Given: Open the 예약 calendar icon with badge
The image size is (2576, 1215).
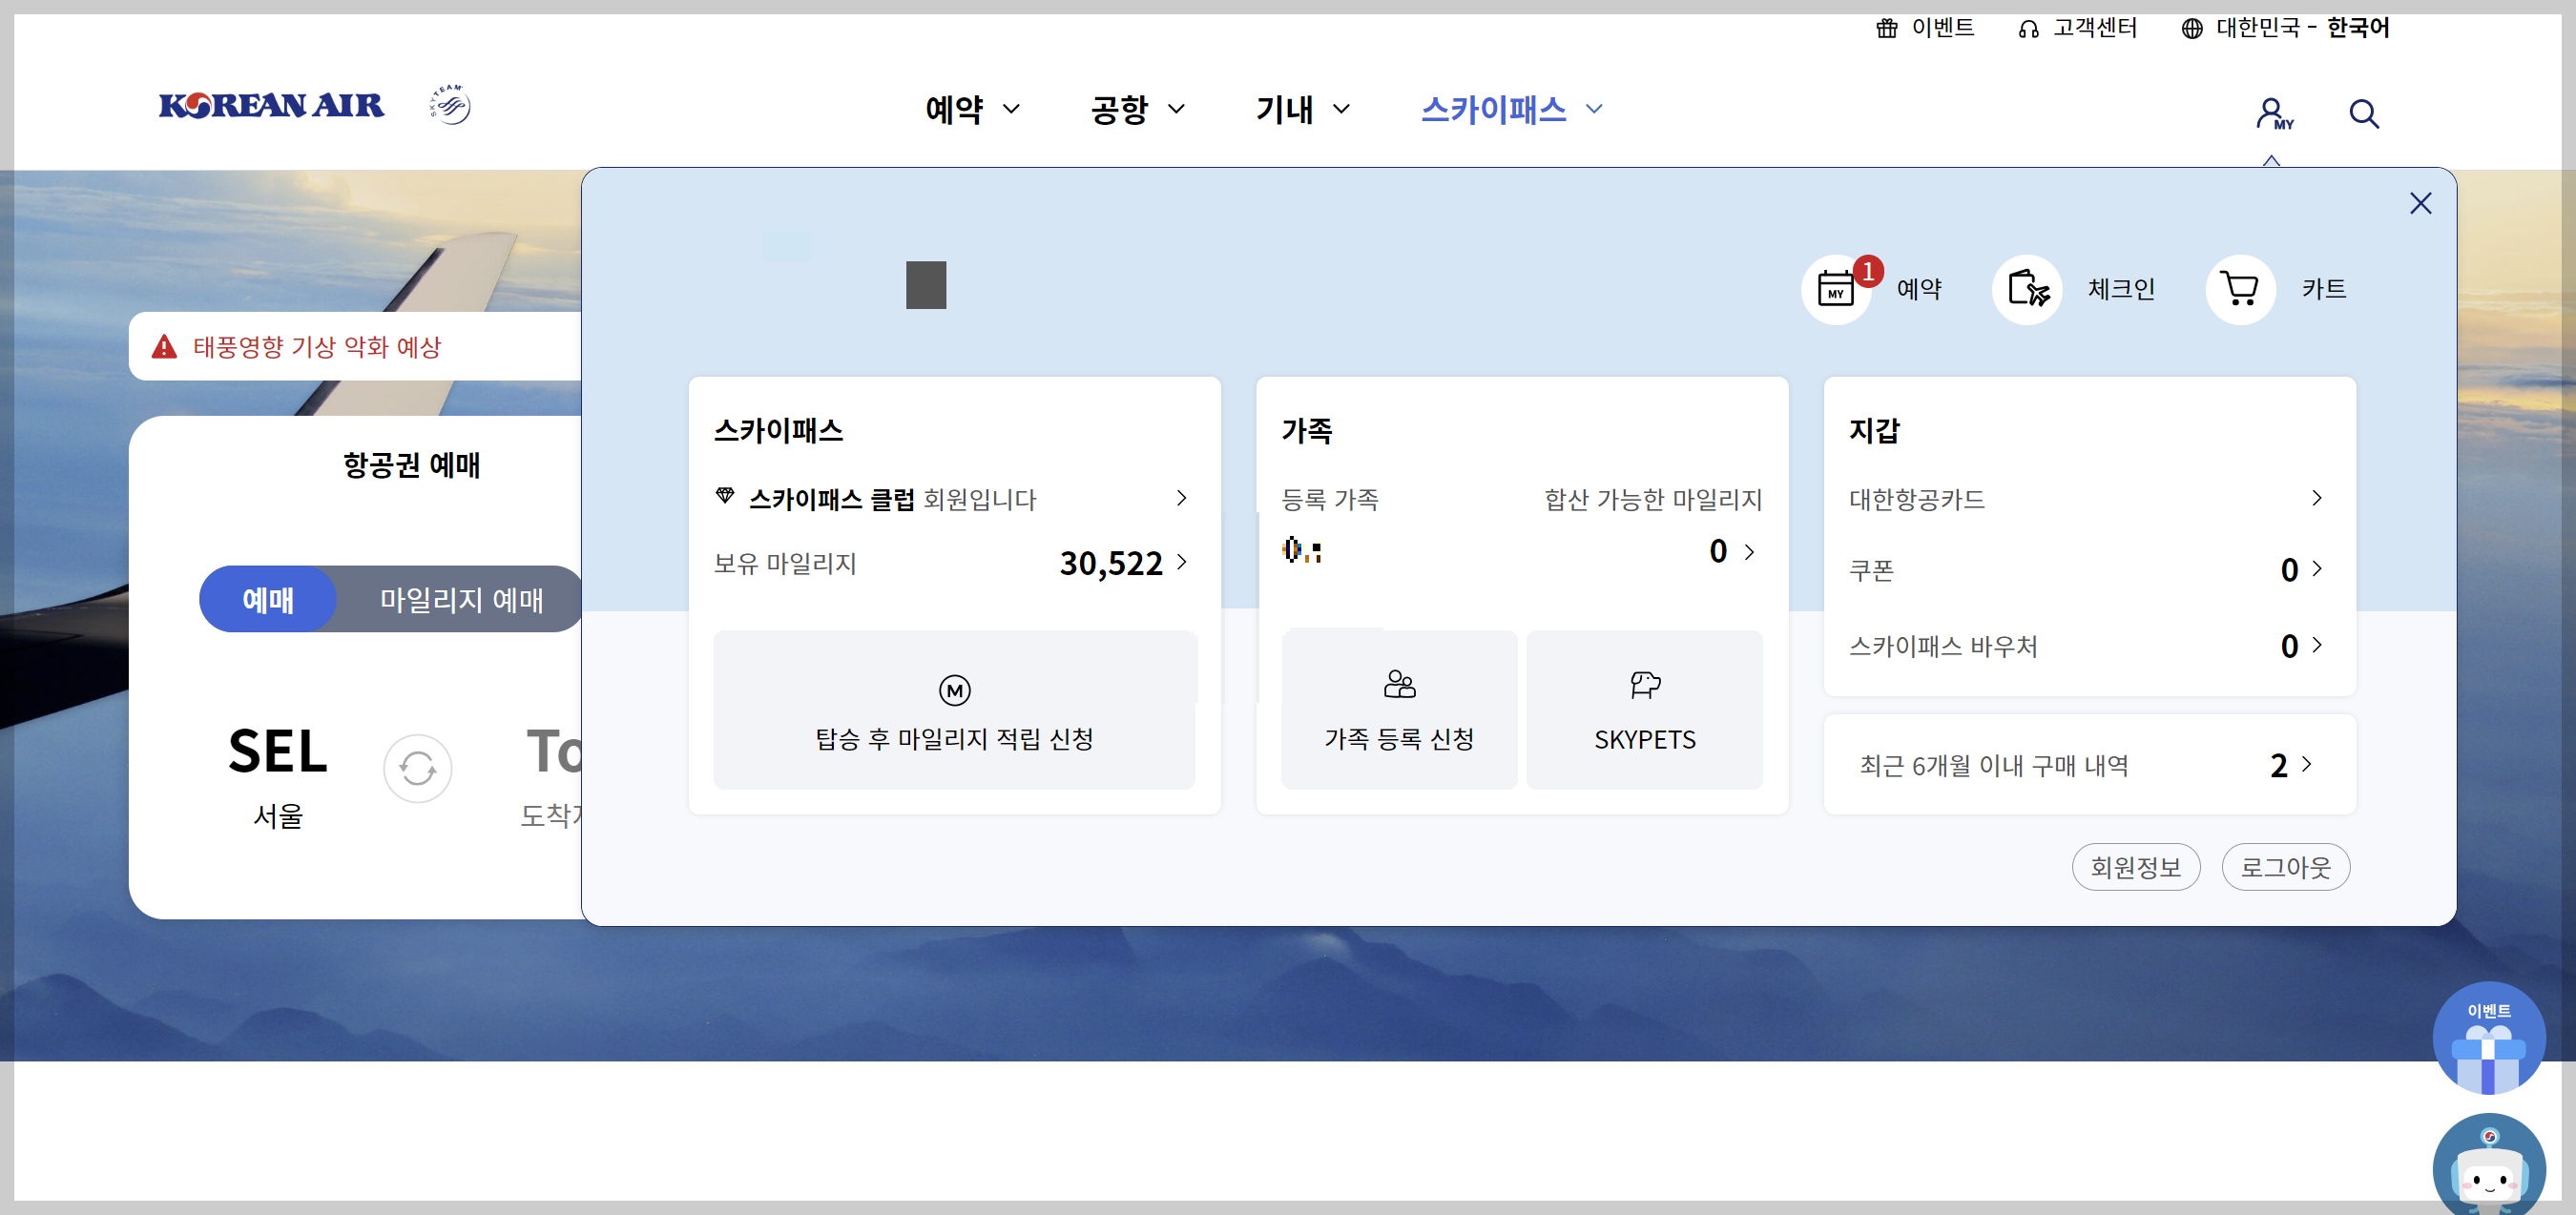Looking at the screenshot, I should (x=1836, y=290).
